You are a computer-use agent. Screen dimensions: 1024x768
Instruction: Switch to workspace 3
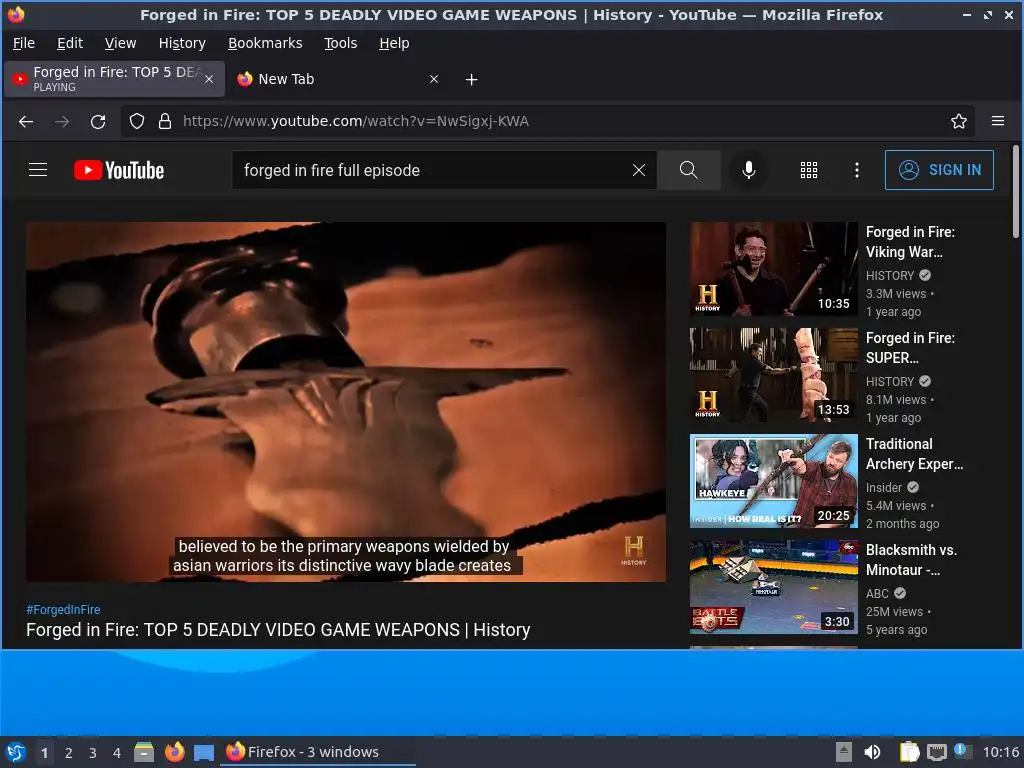coord(93,753)
